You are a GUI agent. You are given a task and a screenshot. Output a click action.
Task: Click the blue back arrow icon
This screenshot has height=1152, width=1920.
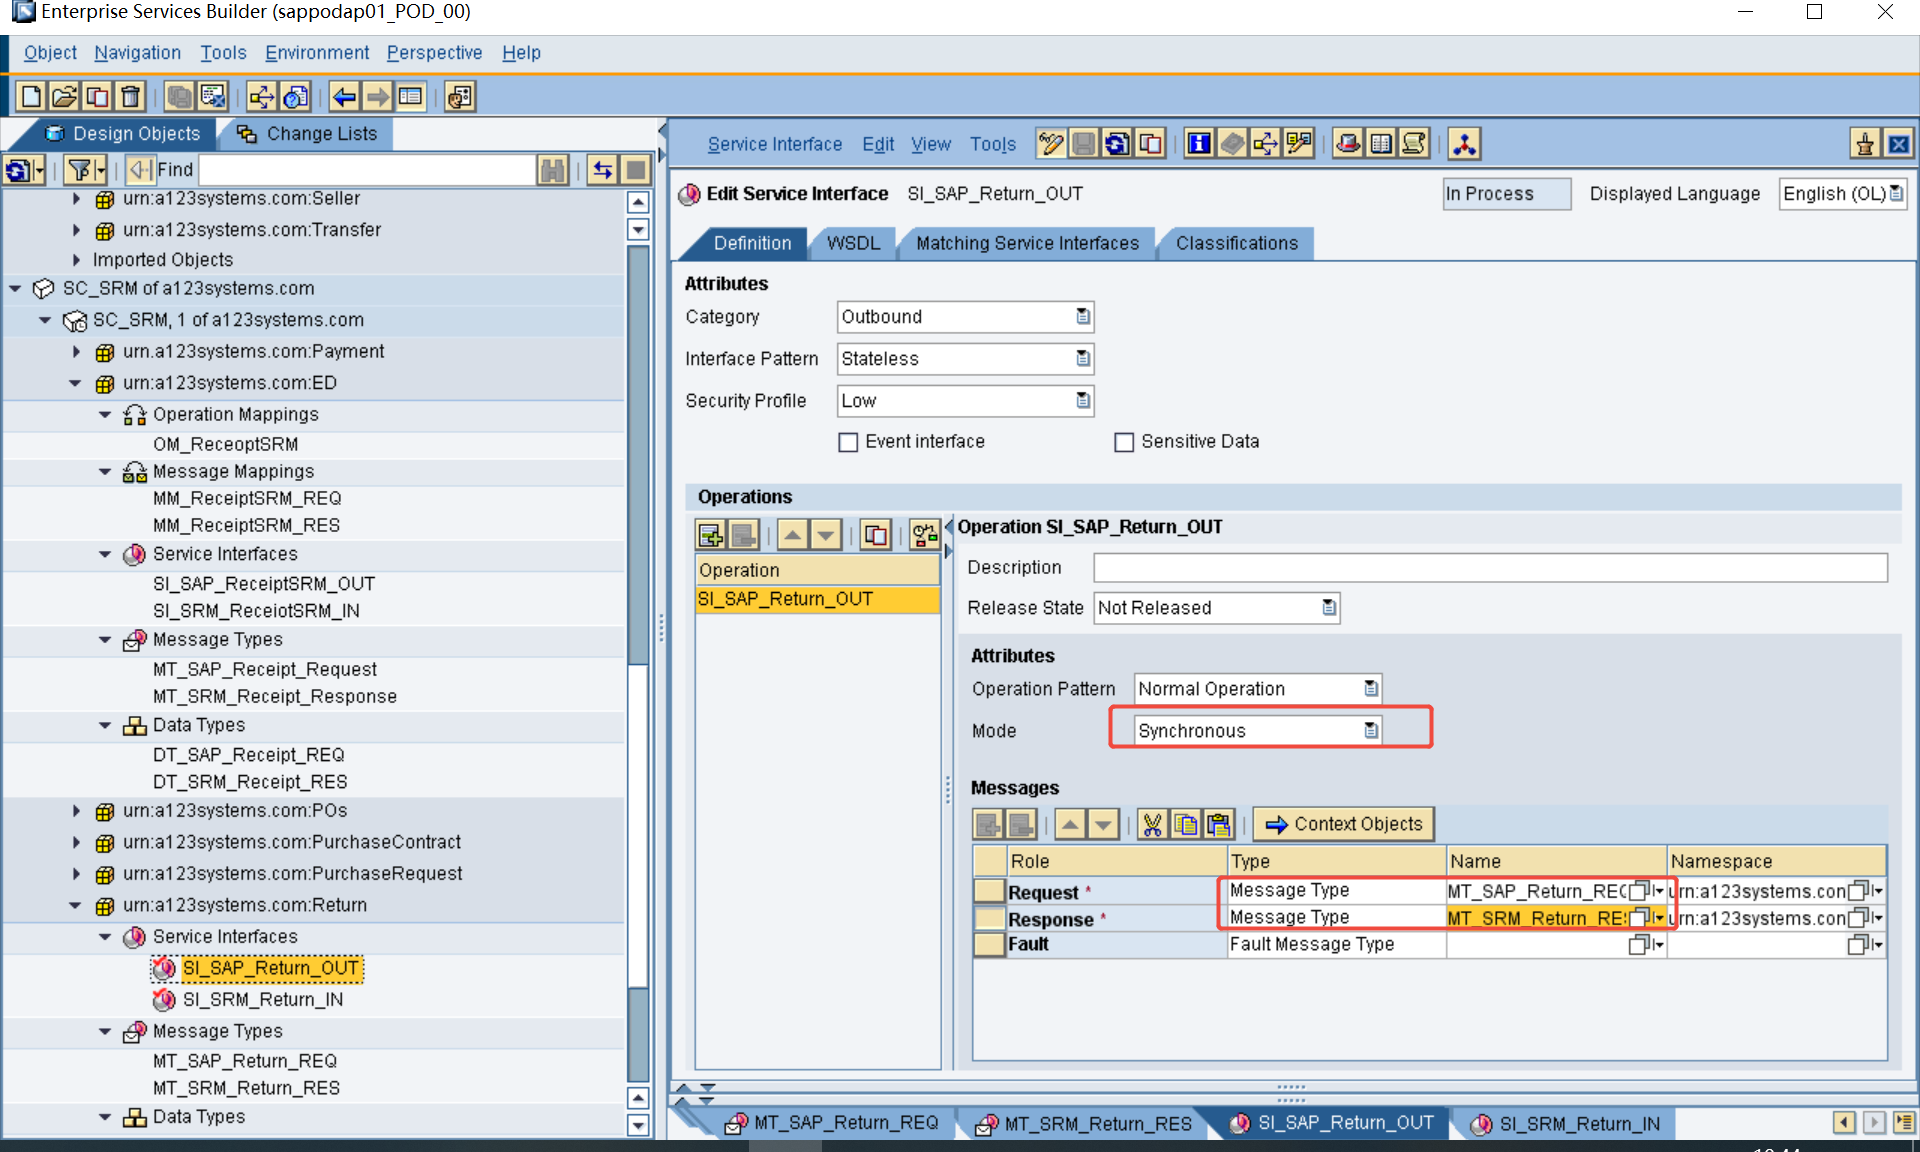344,97
